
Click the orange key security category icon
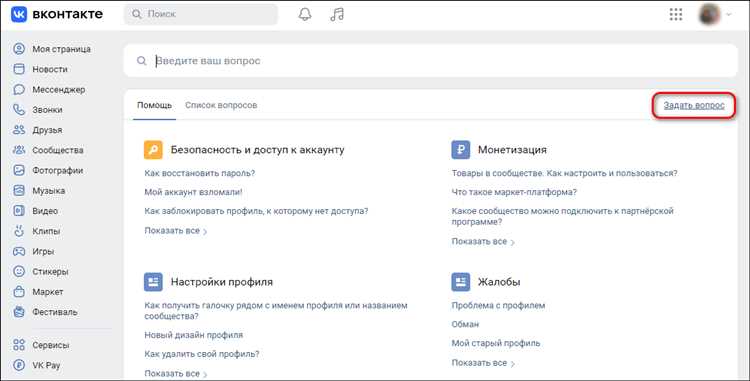click(153, 150)
